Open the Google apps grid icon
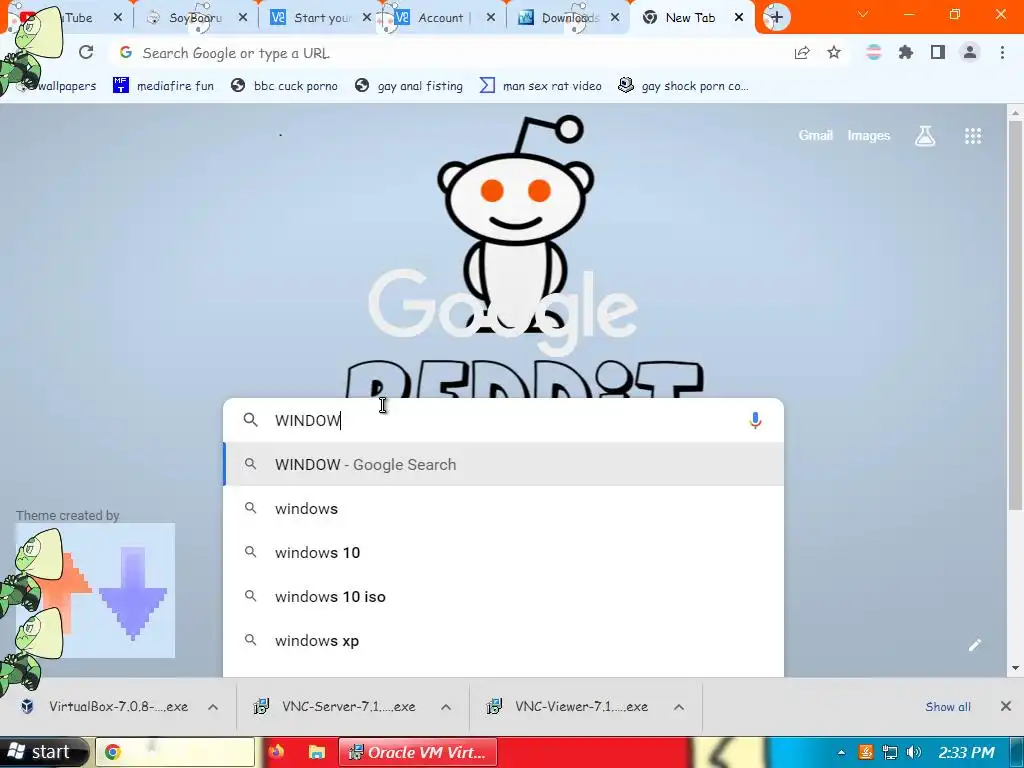Screen dimensions: 1024x768 (x=973, y=136)
